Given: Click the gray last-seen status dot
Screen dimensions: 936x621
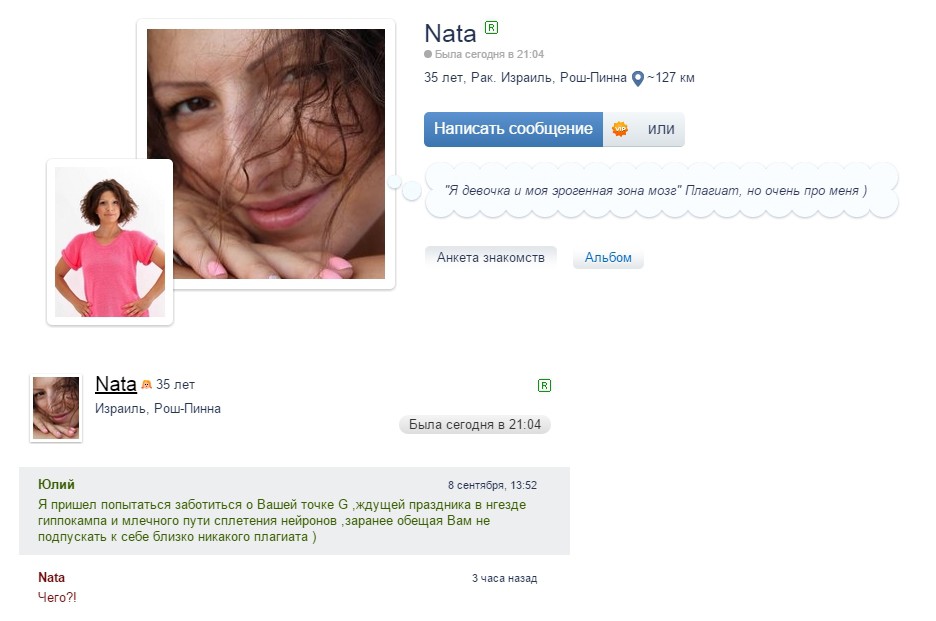Looking at the screenshot, I should tap(428, 54).
